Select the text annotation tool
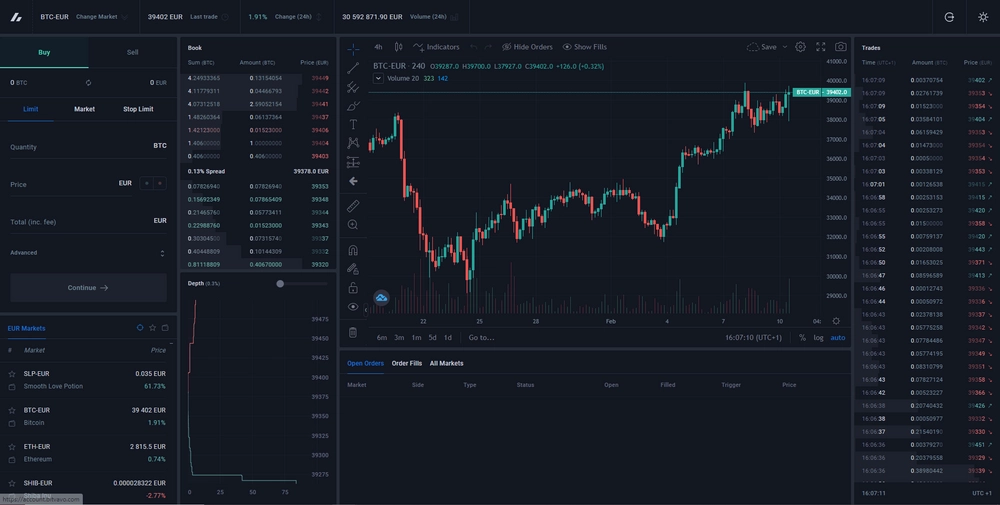 (353, 124)
